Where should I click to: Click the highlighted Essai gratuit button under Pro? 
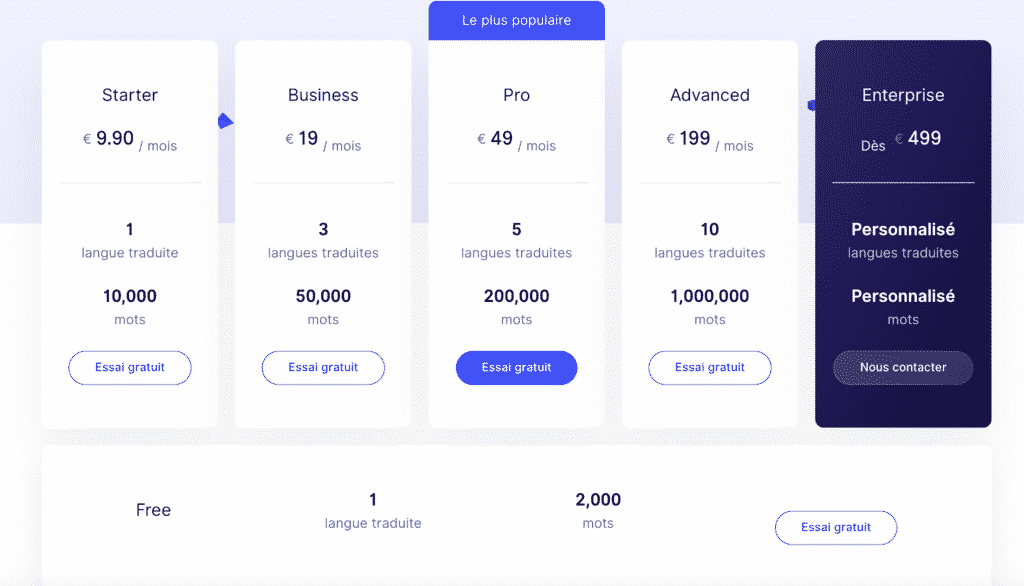click(516, 367)
